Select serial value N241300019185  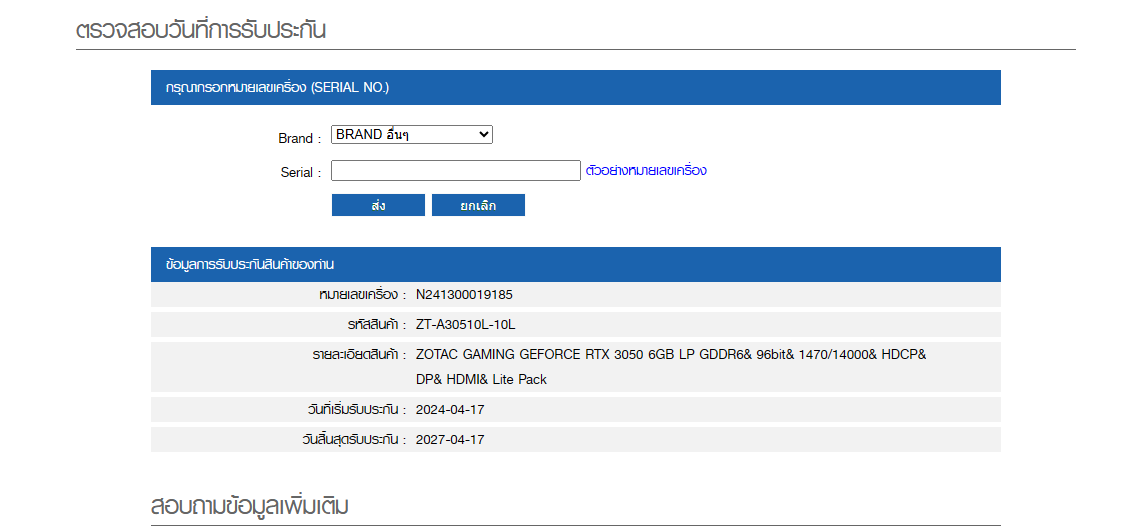(x=465, y=295)
